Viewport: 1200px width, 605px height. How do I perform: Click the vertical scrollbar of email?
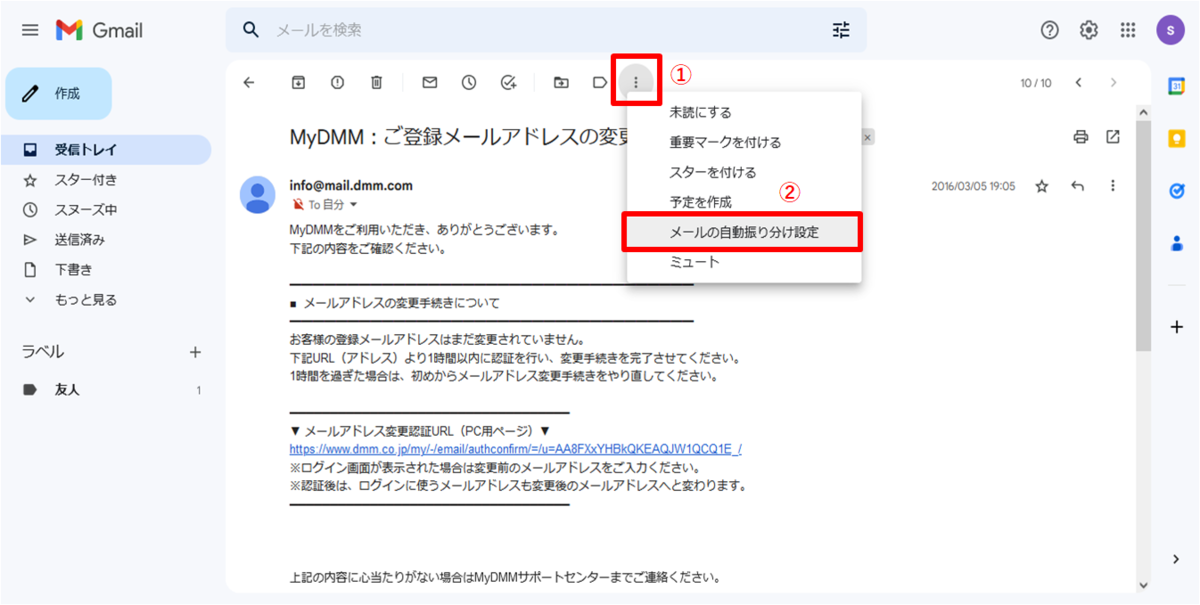[x=1143, y=235]
